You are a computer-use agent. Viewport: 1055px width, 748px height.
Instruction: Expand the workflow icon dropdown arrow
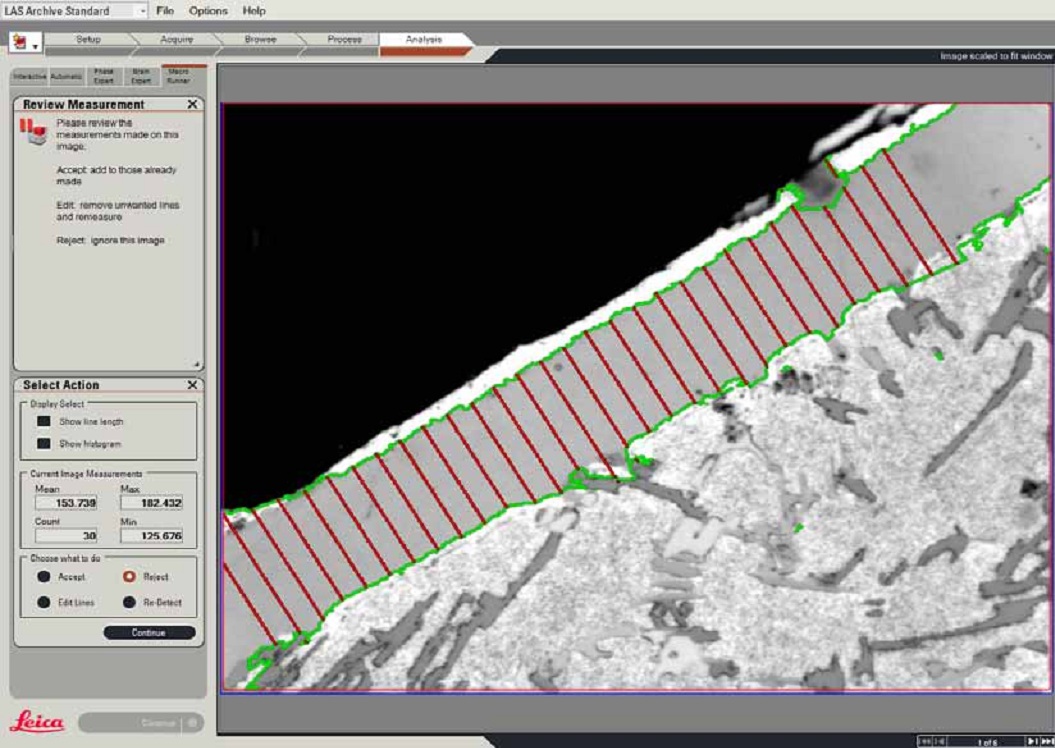coord(37,46)
